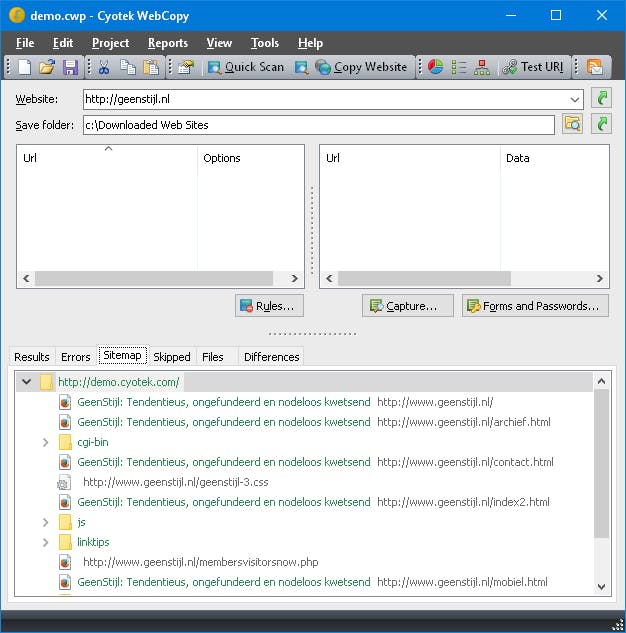Click the Rules... button
The height and width of the screenshot is (633, 626).
(269, 306)
